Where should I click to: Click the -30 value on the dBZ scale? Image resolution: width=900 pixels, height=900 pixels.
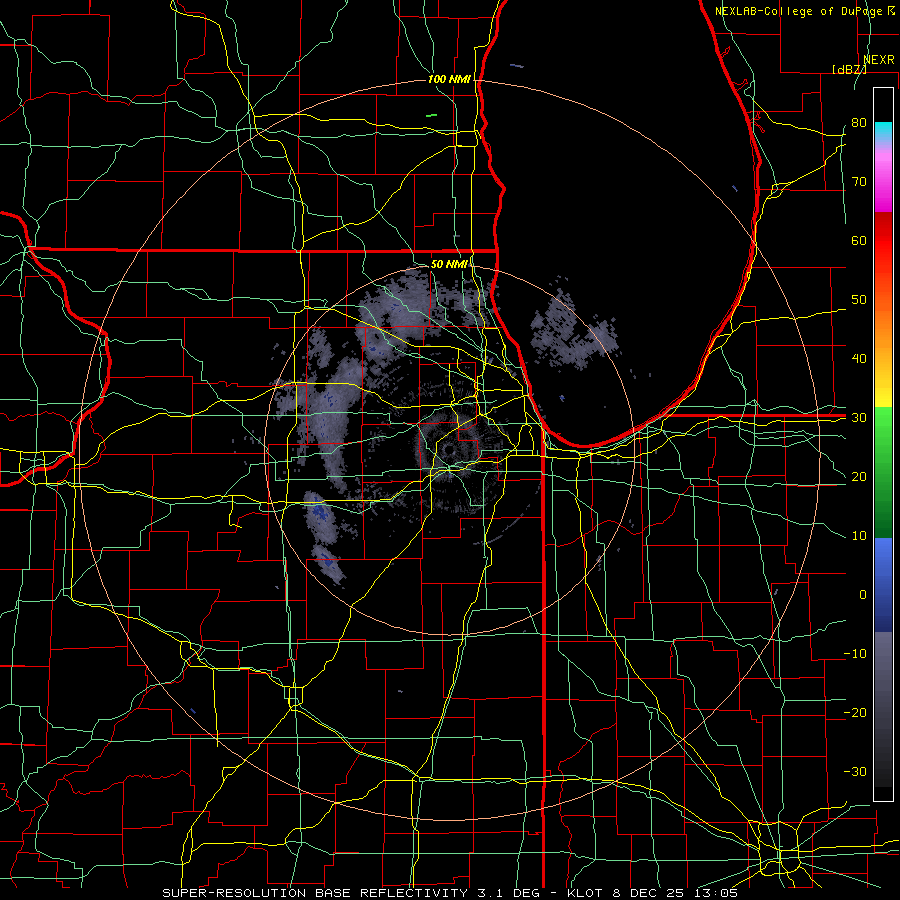(855, 771)
